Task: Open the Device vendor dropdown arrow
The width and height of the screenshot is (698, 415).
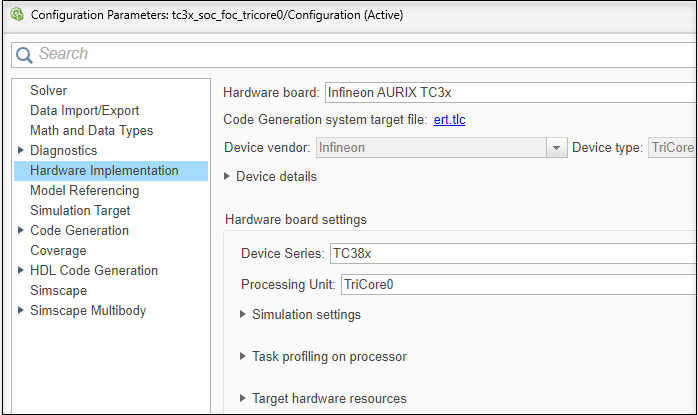Action: [557, 148]
